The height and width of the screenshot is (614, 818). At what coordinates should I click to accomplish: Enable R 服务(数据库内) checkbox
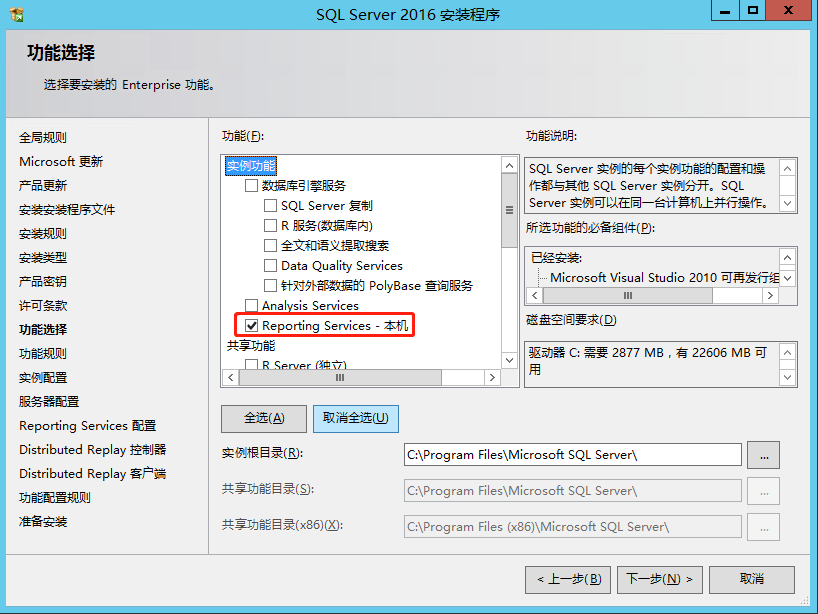pyautogui.click(x=270, y=225)
